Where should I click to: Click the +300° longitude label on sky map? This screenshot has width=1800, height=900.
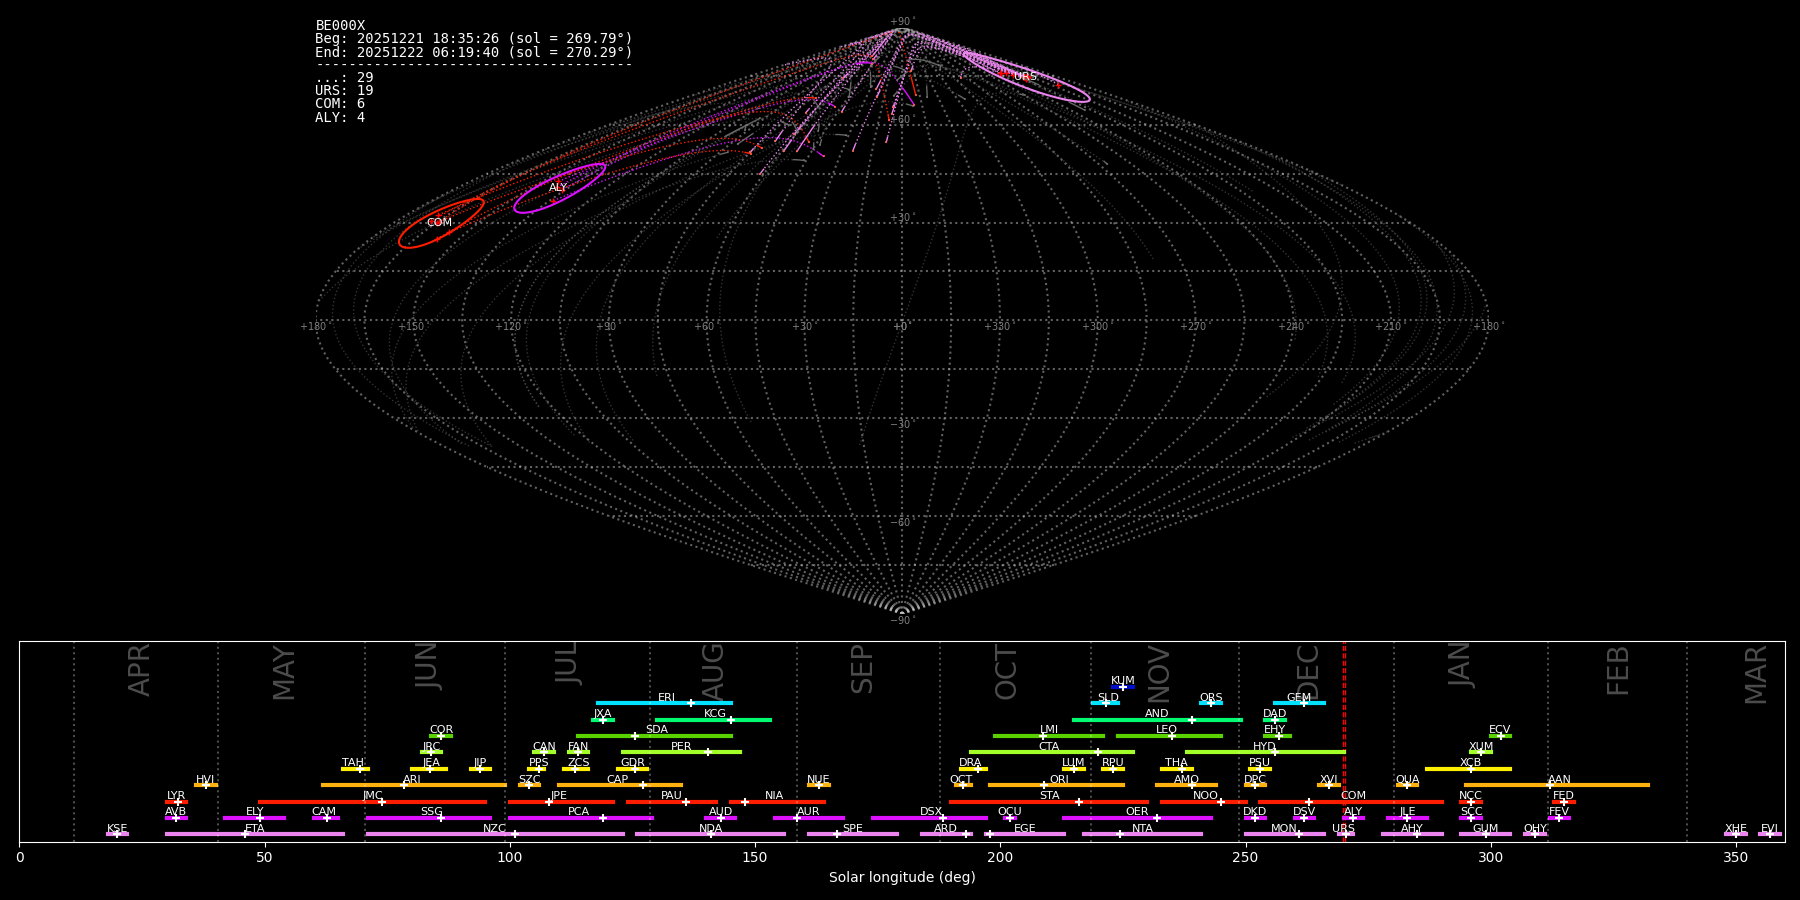pyautogui.click(x=1095, y=327)
